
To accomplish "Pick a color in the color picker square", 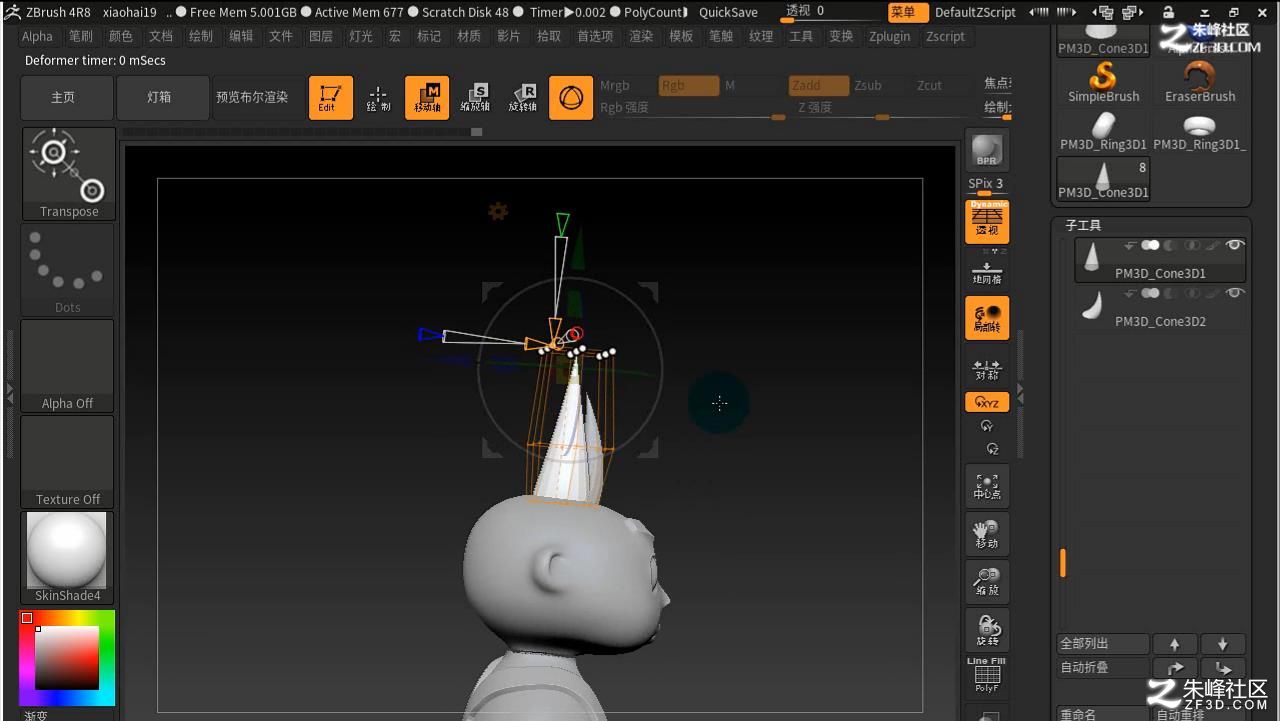I will point(68,658).
